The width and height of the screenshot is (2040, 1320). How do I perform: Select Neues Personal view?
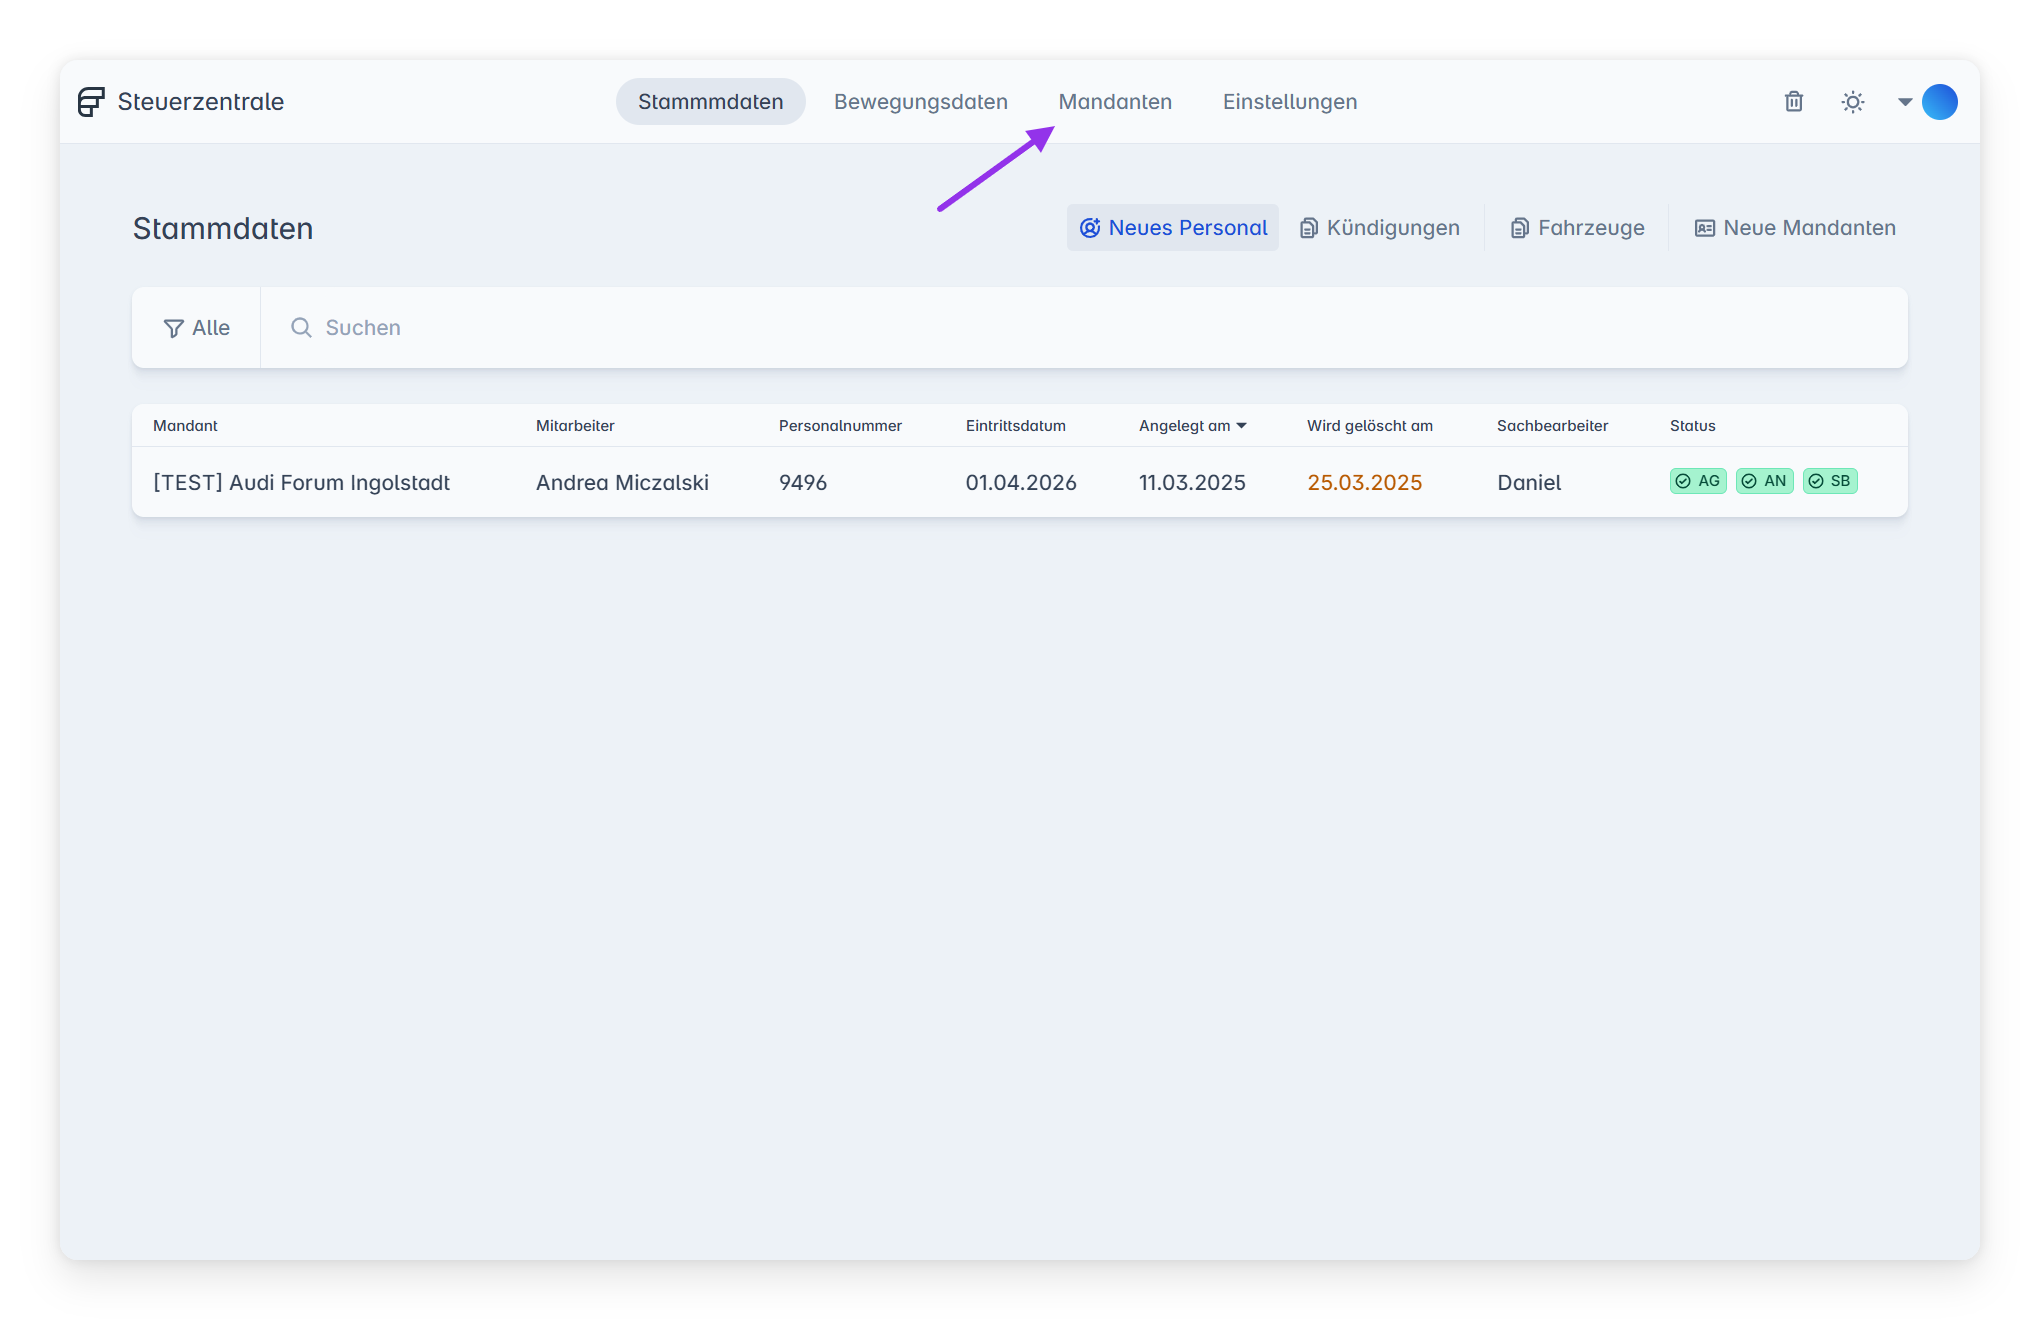tap(1173, 228)
